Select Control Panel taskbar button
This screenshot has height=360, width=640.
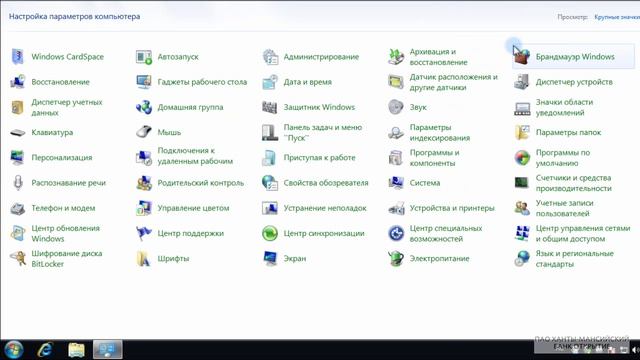click(x=107, y=350)
